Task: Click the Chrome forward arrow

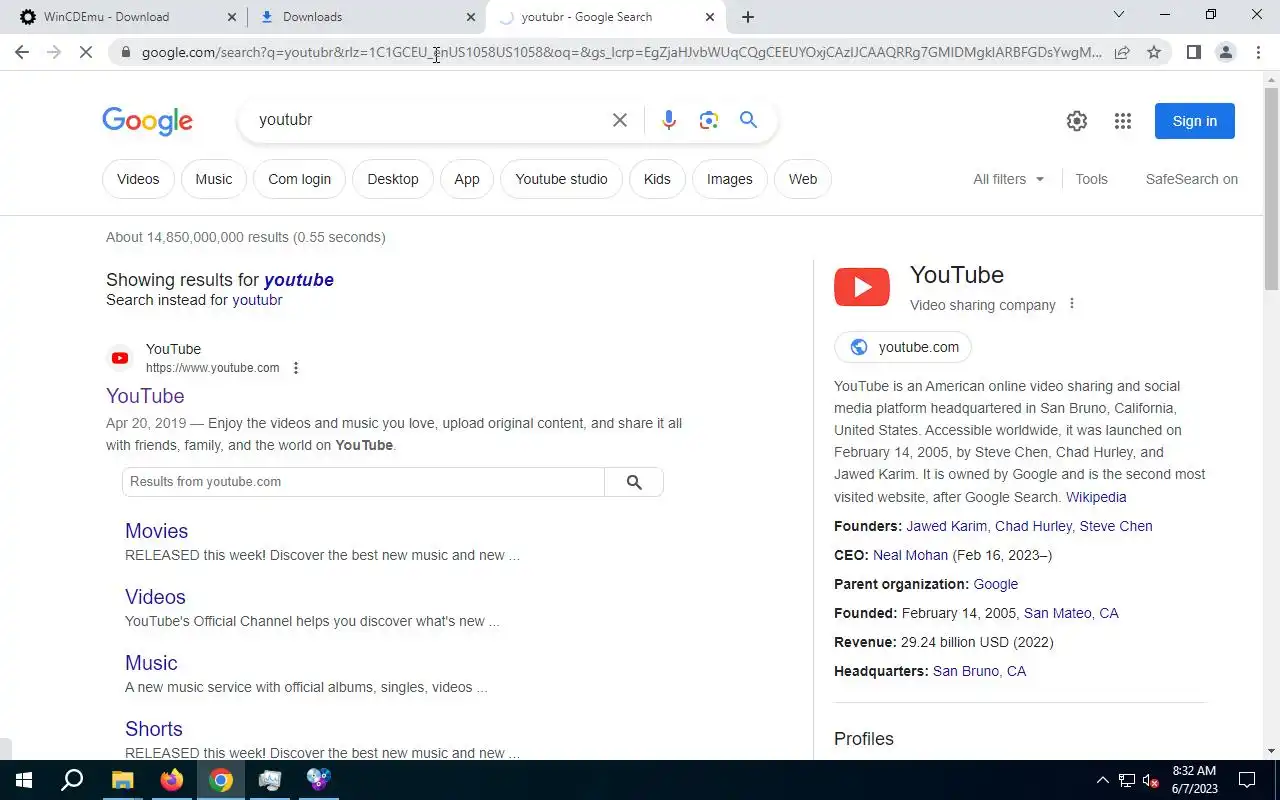Action: [x=54, y=52]
